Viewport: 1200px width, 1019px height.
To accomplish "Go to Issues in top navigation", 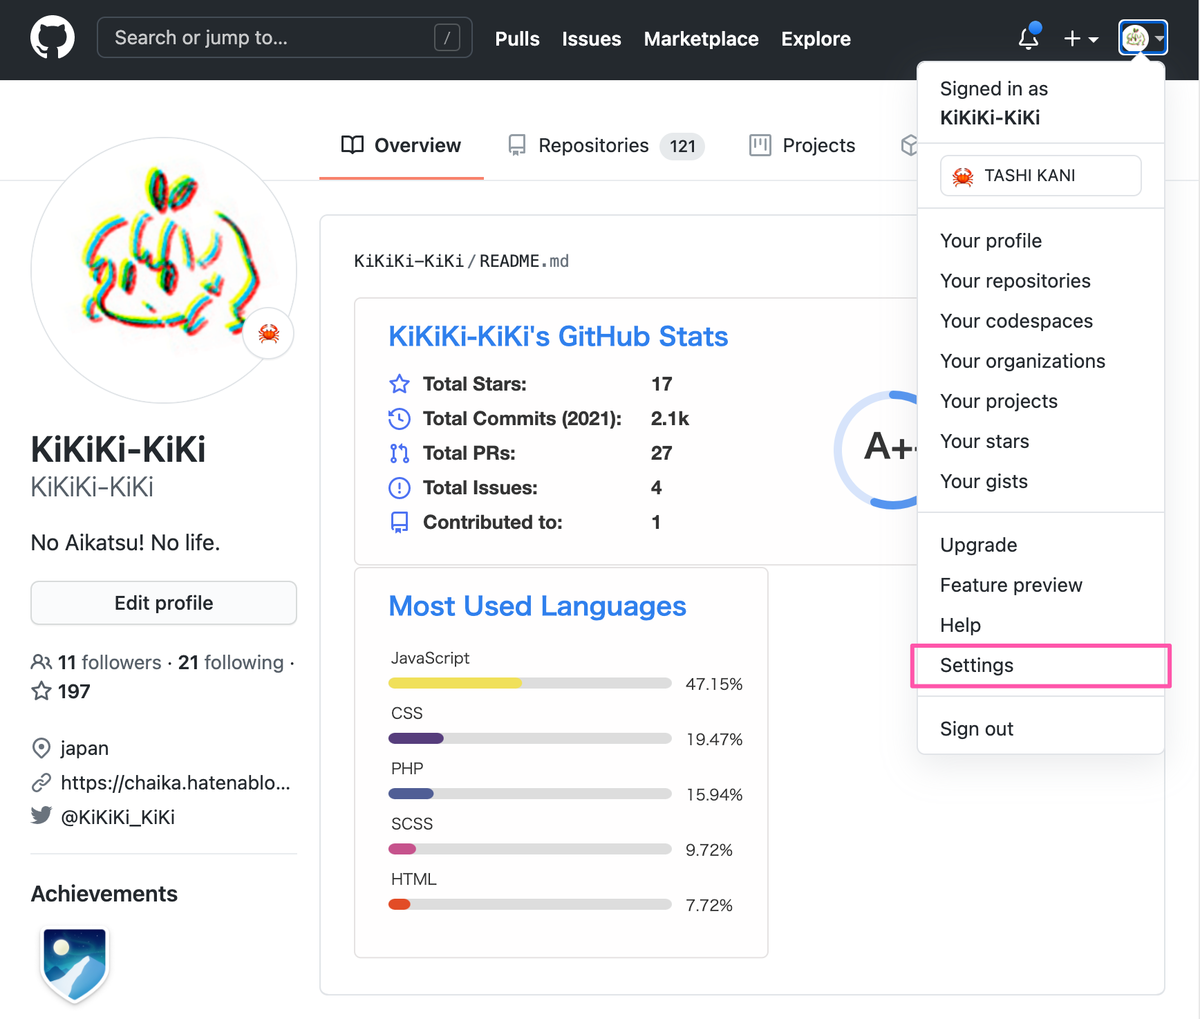I will [x=591, y=39].
